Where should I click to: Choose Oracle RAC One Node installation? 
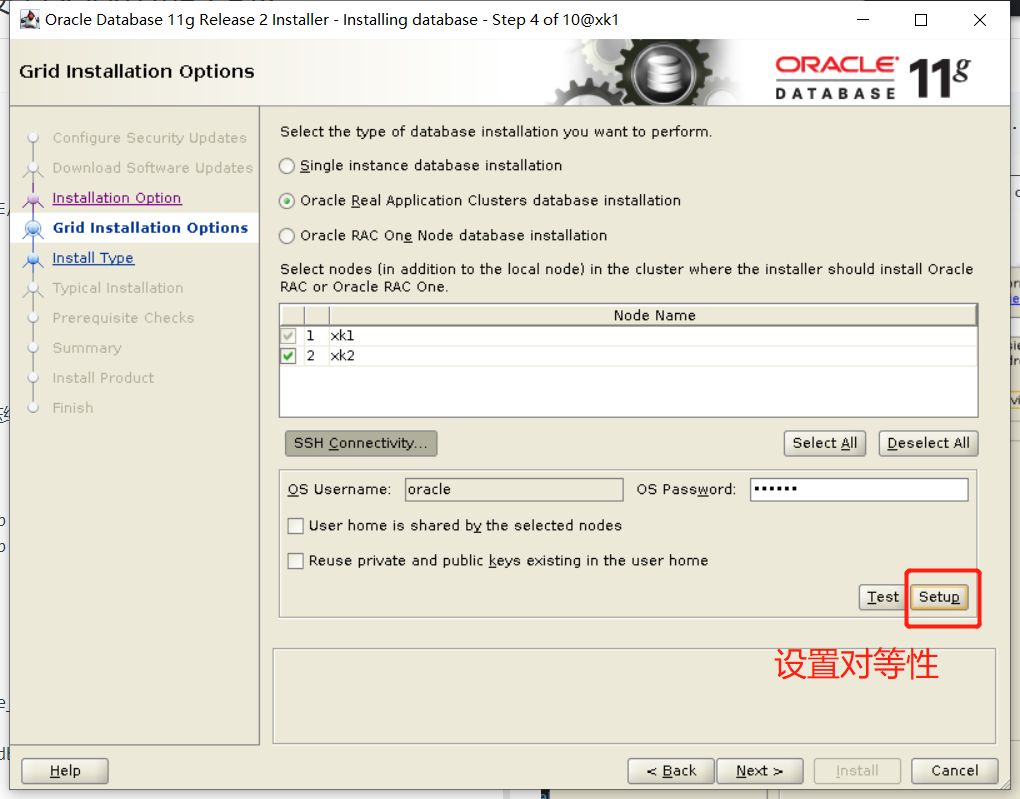[x=287, y=236]
